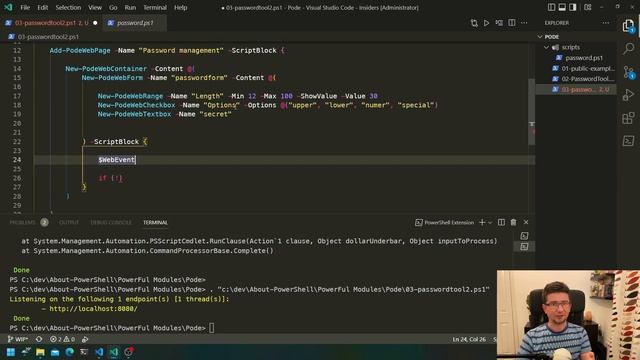
Task: Add a new terminal with plus icon
Action: click(482, 222)
